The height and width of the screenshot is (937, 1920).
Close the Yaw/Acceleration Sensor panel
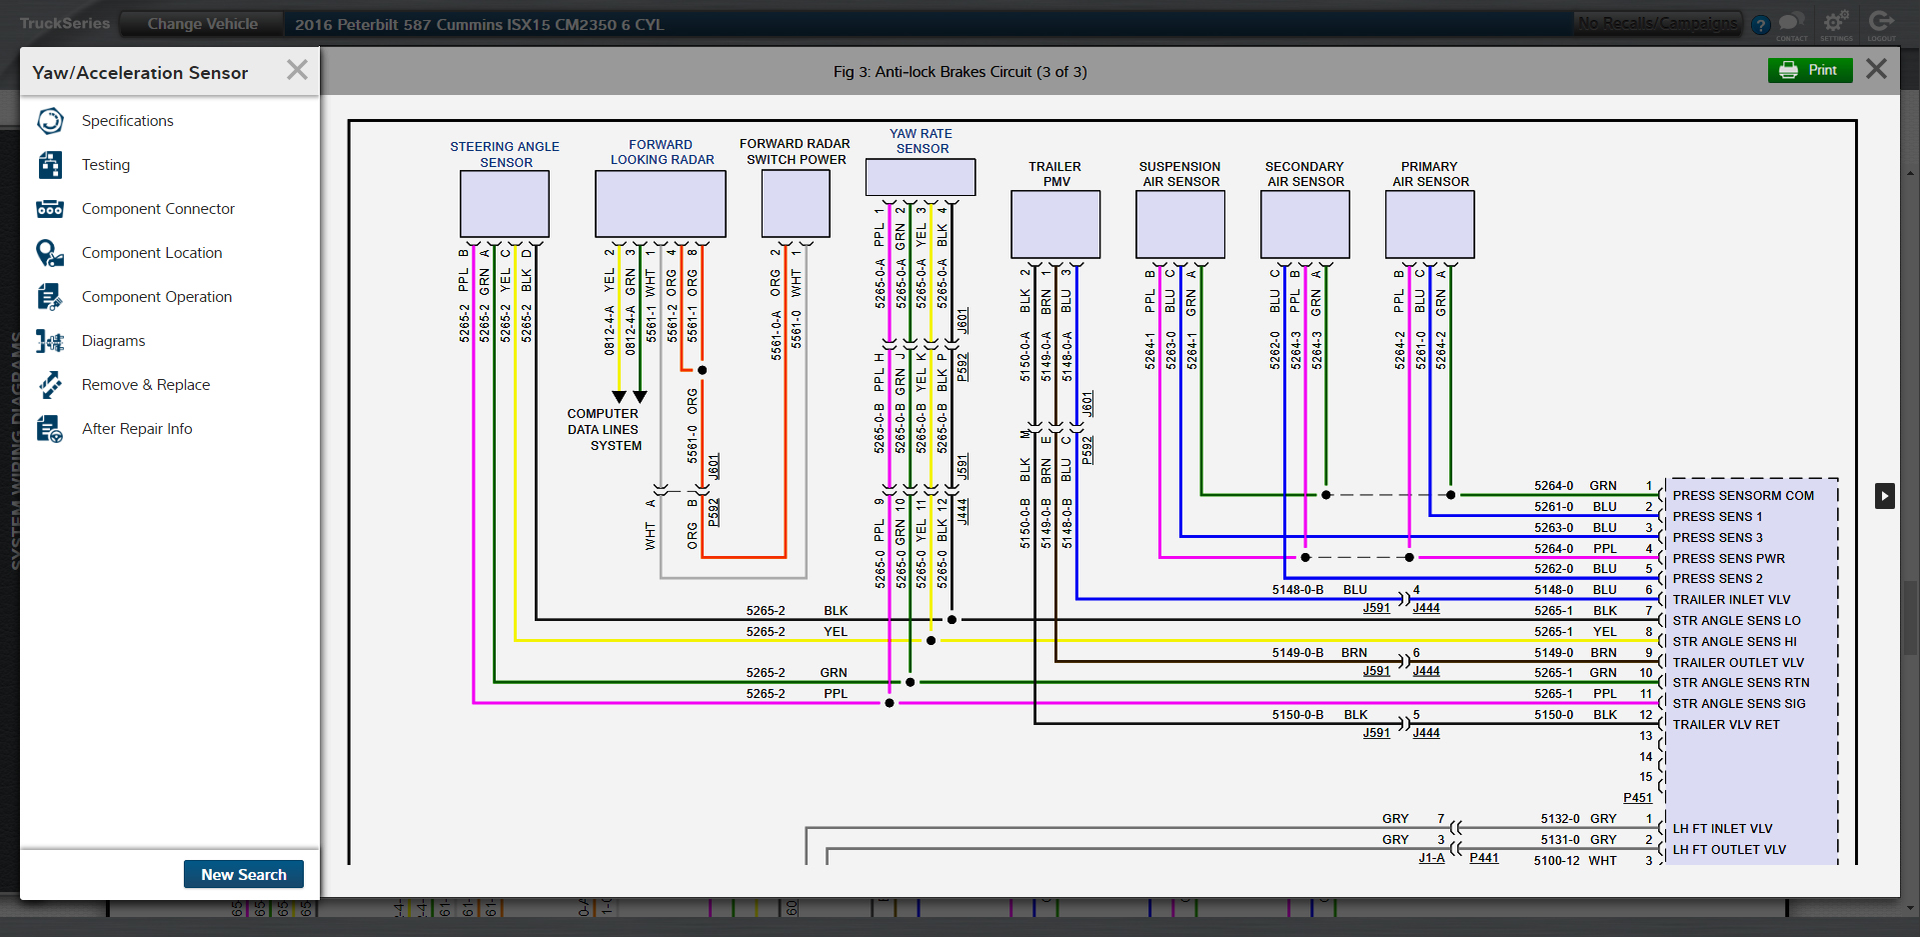[296, 69]
